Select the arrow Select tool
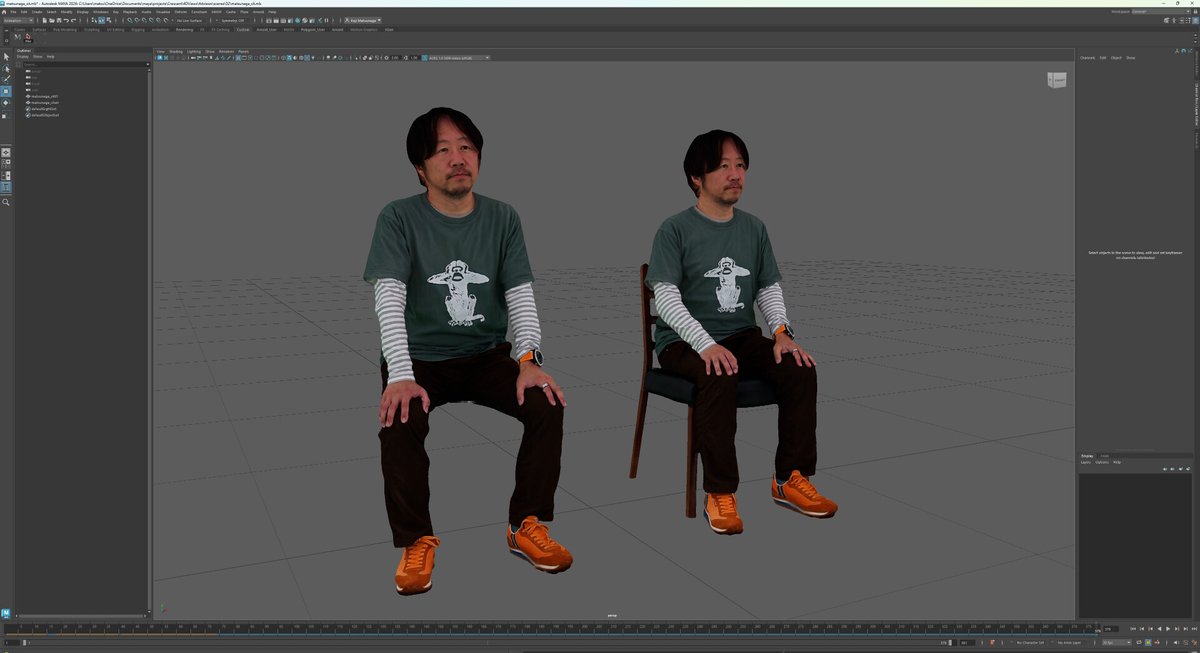The width and height of the screenshot is (1200, 653). (x=8, y=56)
